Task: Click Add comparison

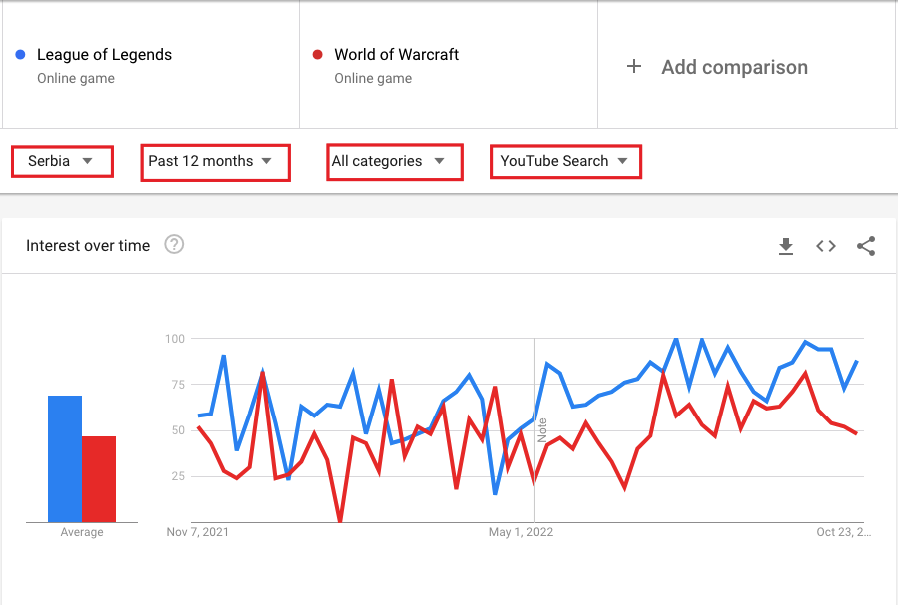Action: tap(734, 67)
